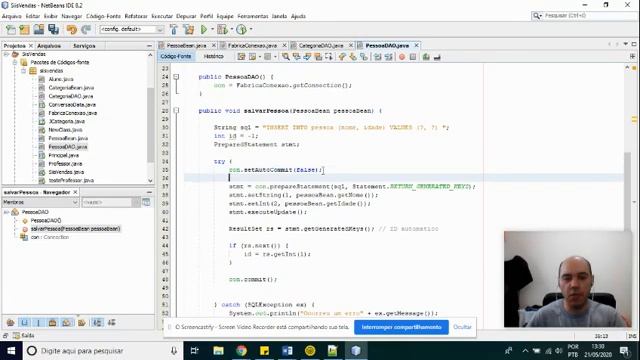Click the Save All toolbar icon
The image size is (640, 360).
[x=53, y=29]
